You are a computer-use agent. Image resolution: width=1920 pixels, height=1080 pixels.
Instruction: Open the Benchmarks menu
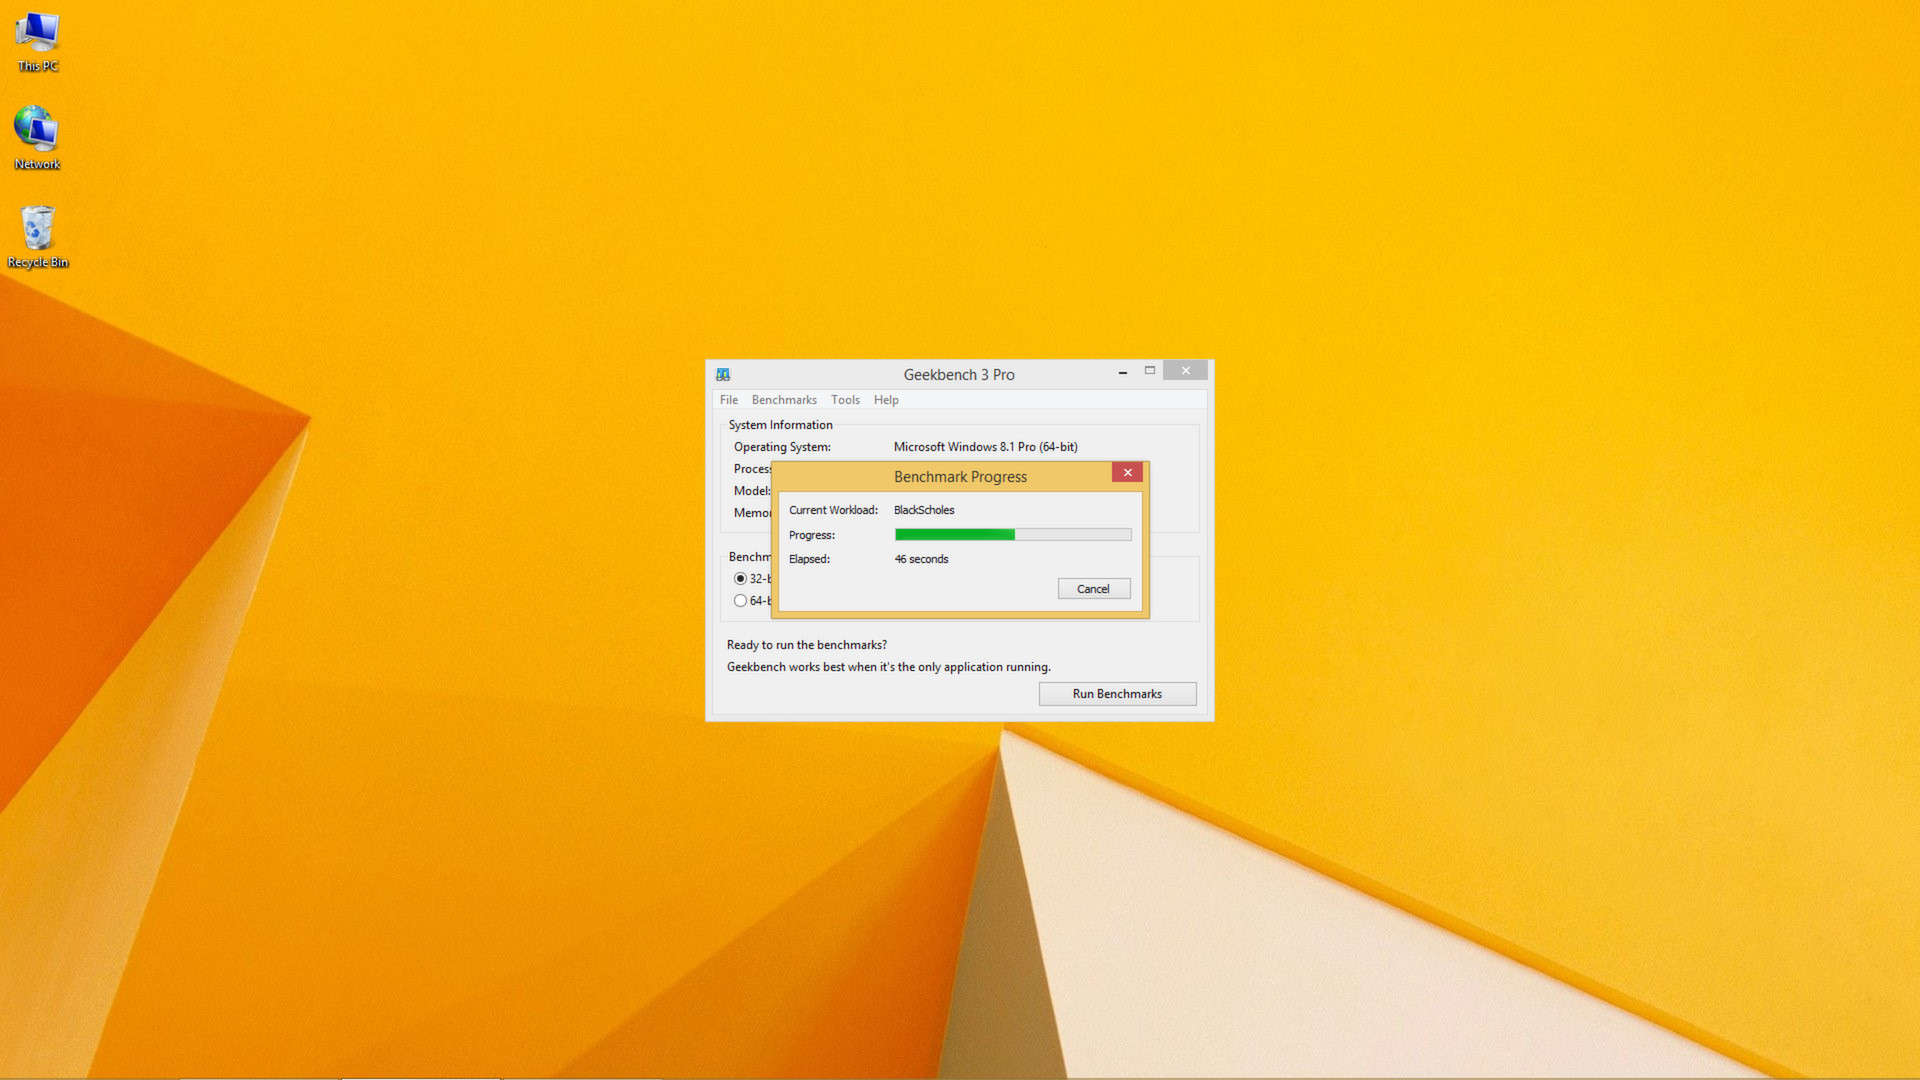click(x=783, y=399)
